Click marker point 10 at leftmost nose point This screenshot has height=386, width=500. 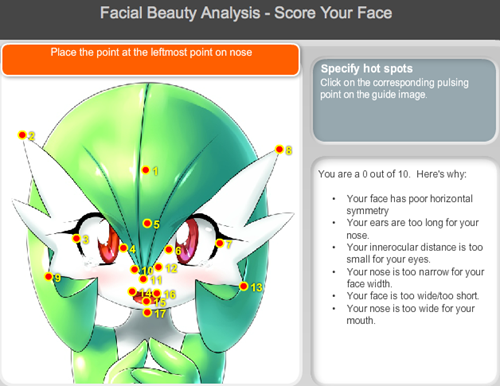pyautogui.click(x=135, y=269)
